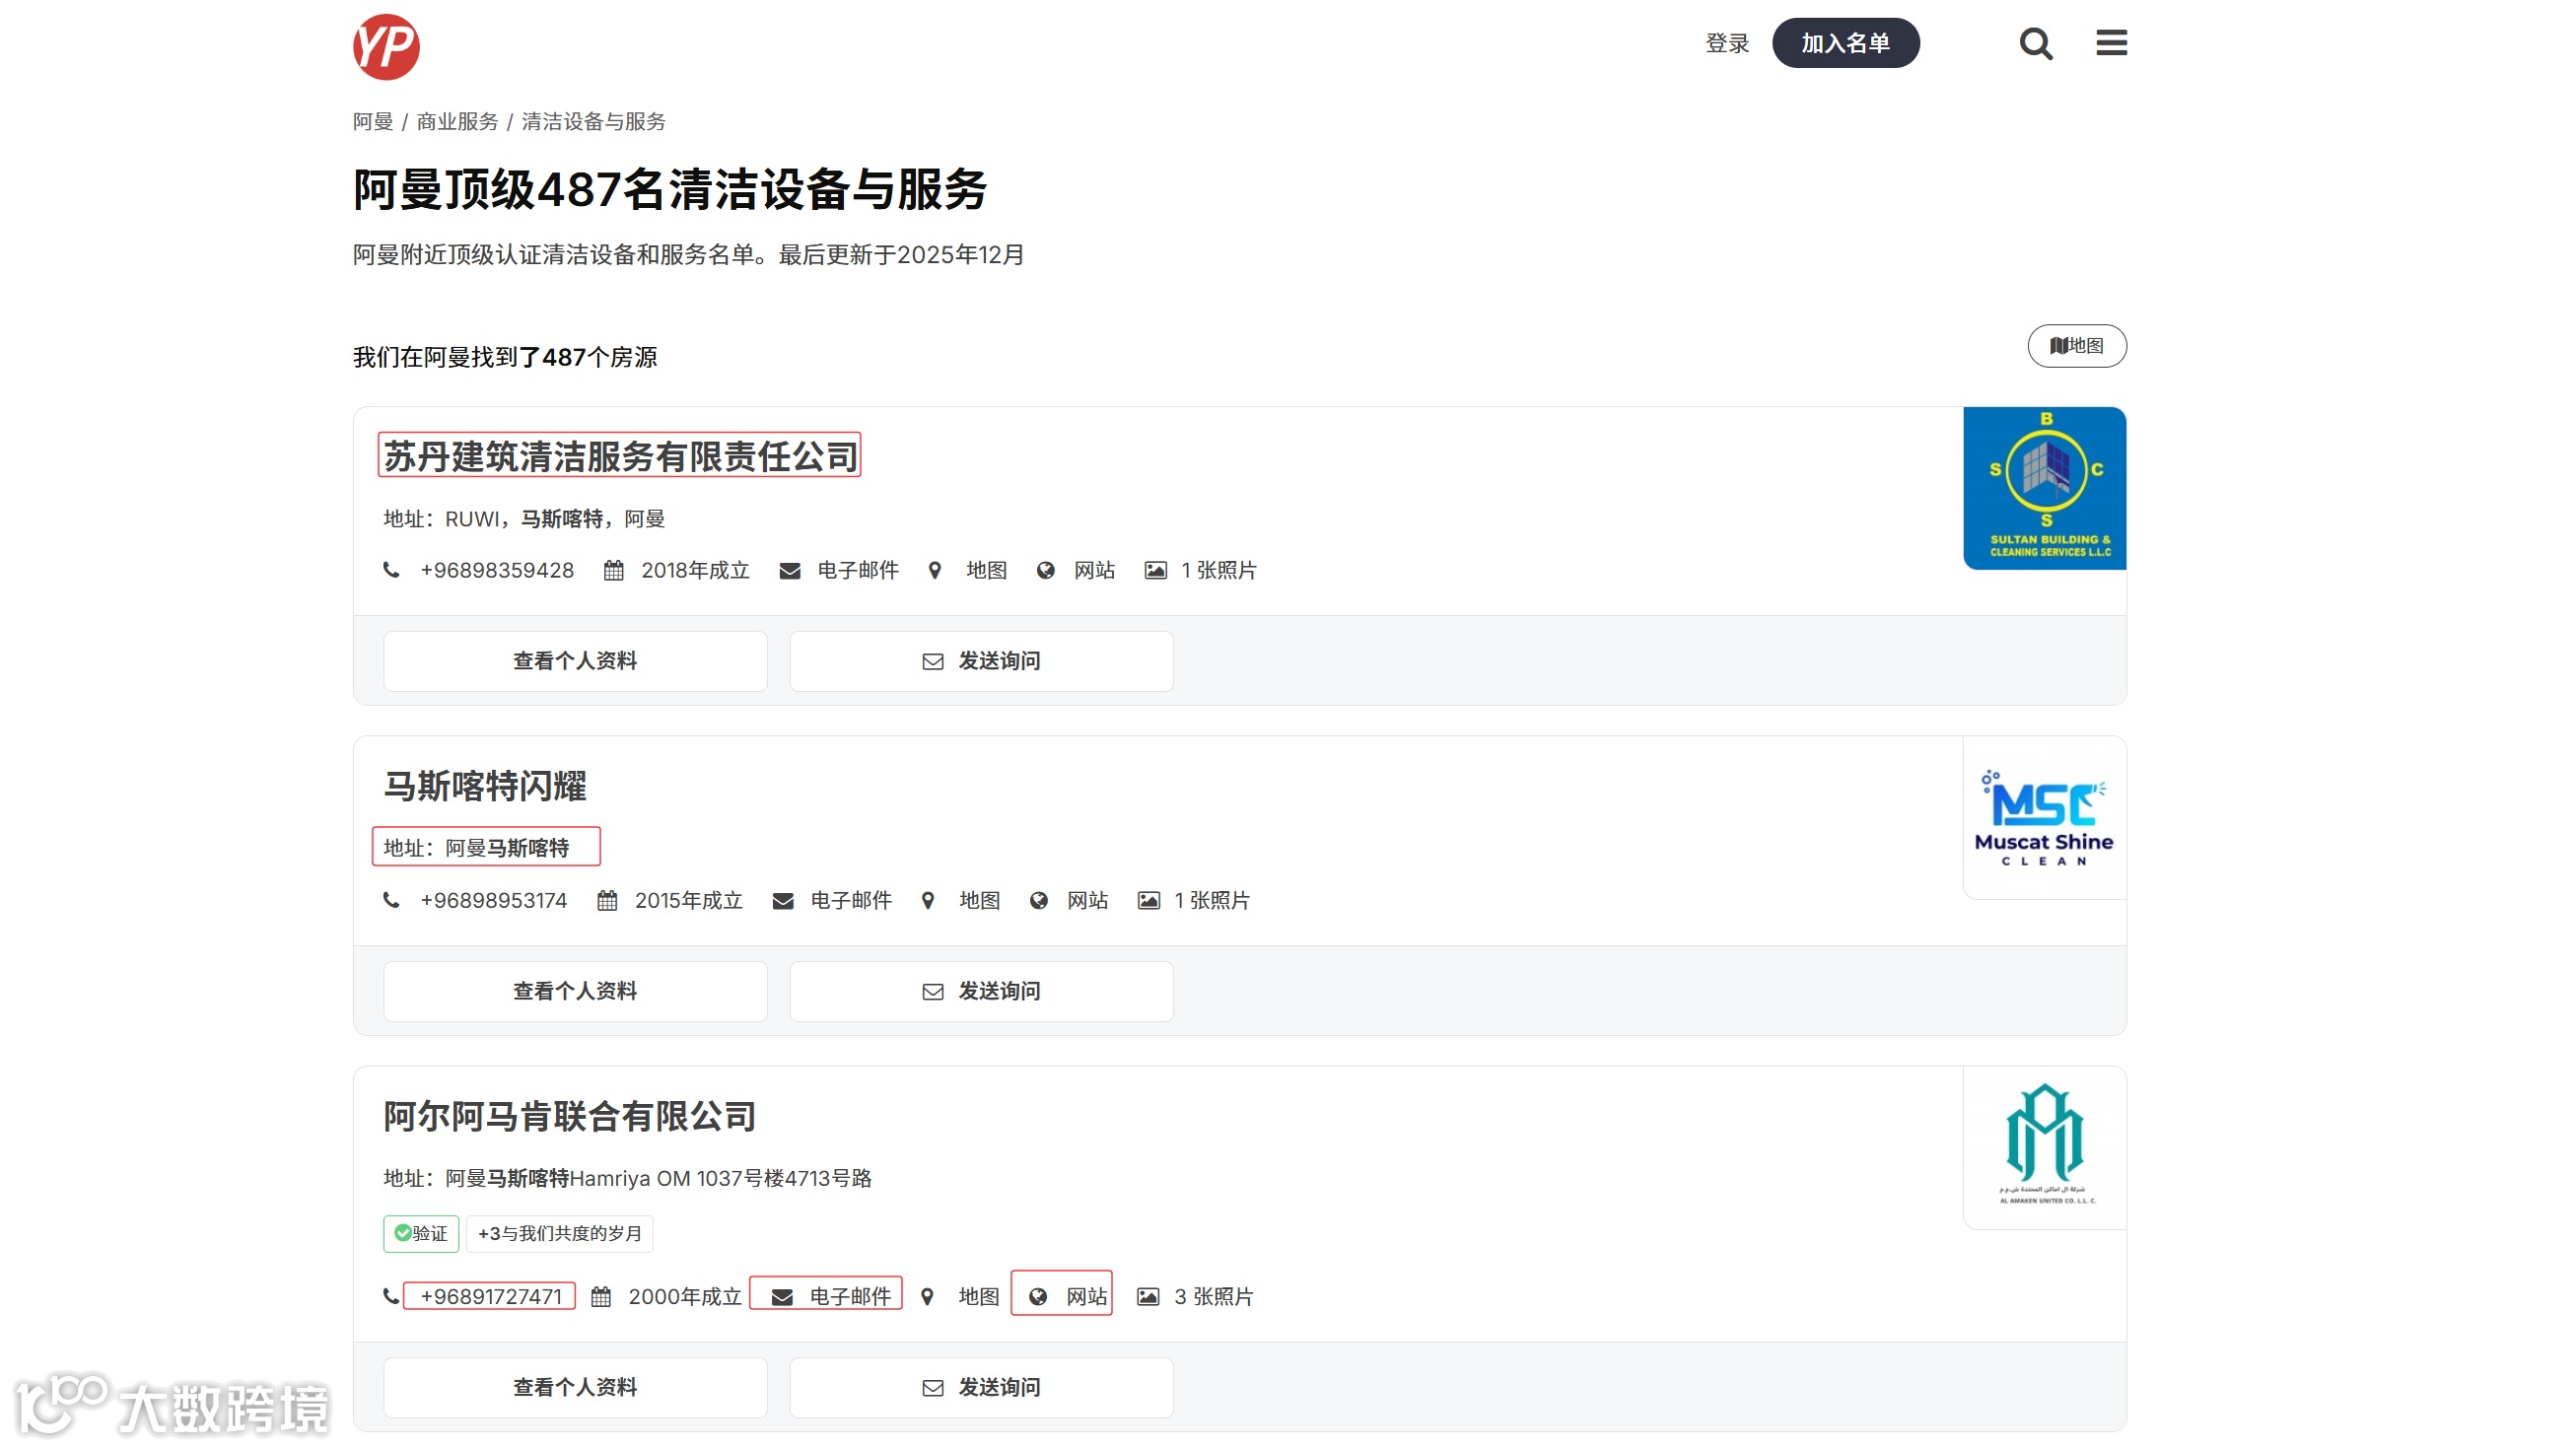Click map pin icon for Muscat Shine listing
The width and height of the screenshot is (2576, 1449).
coord(928,900)
